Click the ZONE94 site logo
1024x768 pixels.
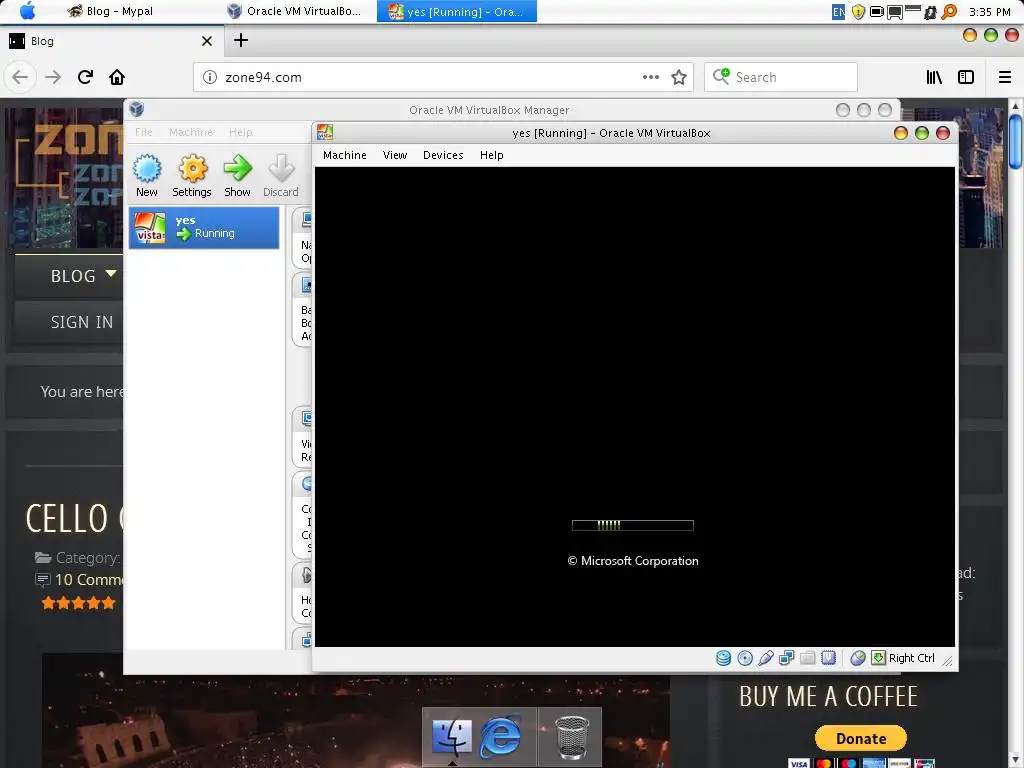(x=69, y=167)
